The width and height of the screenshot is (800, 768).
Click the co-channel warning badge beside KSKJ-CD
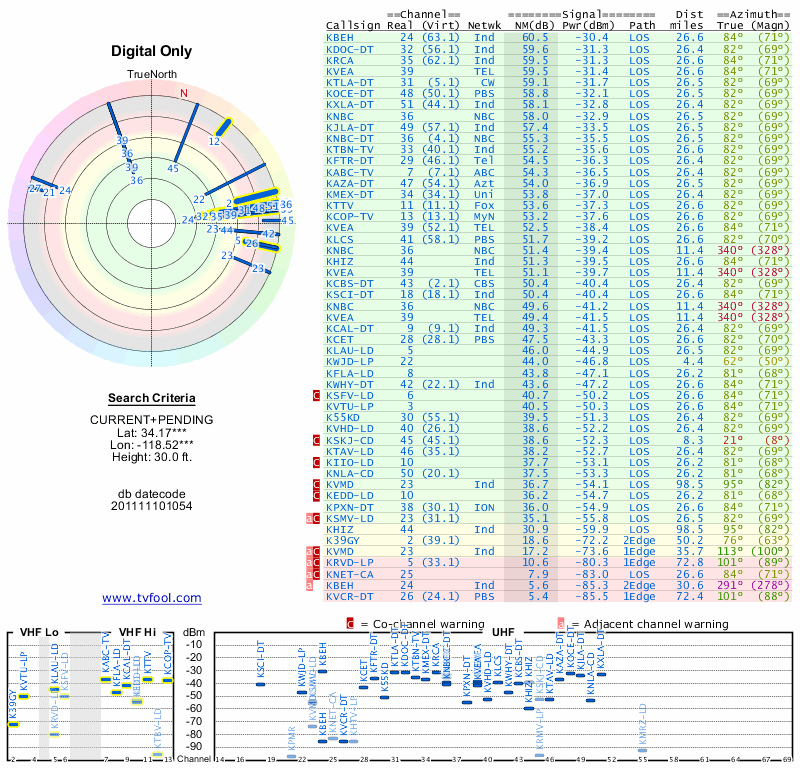pyautogui.click(x=316, y=440)
